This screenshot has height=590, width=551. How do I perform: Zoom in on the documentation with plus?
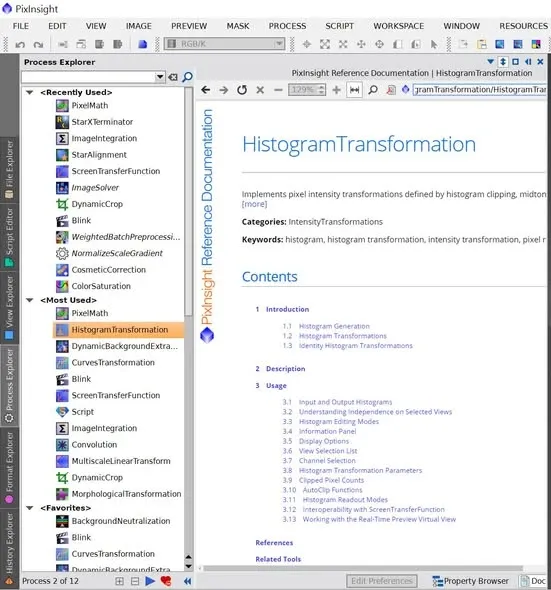coord(336,90)
